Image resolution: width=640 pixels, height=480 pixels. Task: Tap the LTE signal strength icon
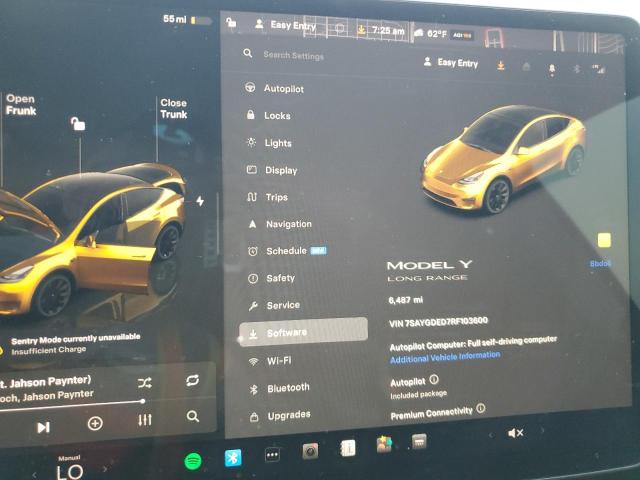point(598,70)
